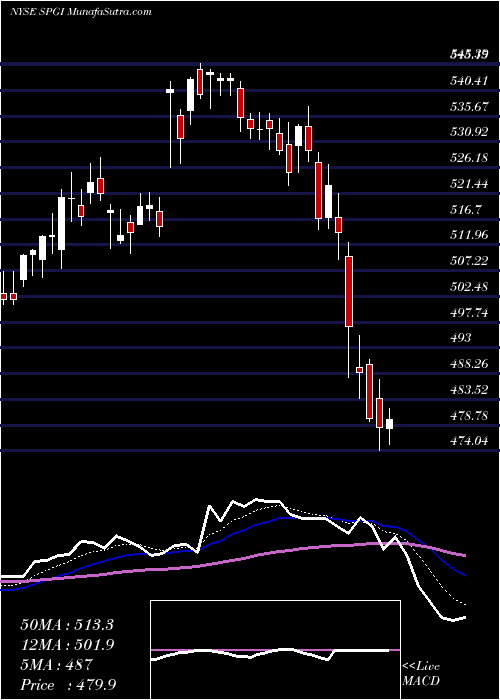The image size is (500, 700).
Task: Select the 488.26 price axis label
Action: [468, 364]
